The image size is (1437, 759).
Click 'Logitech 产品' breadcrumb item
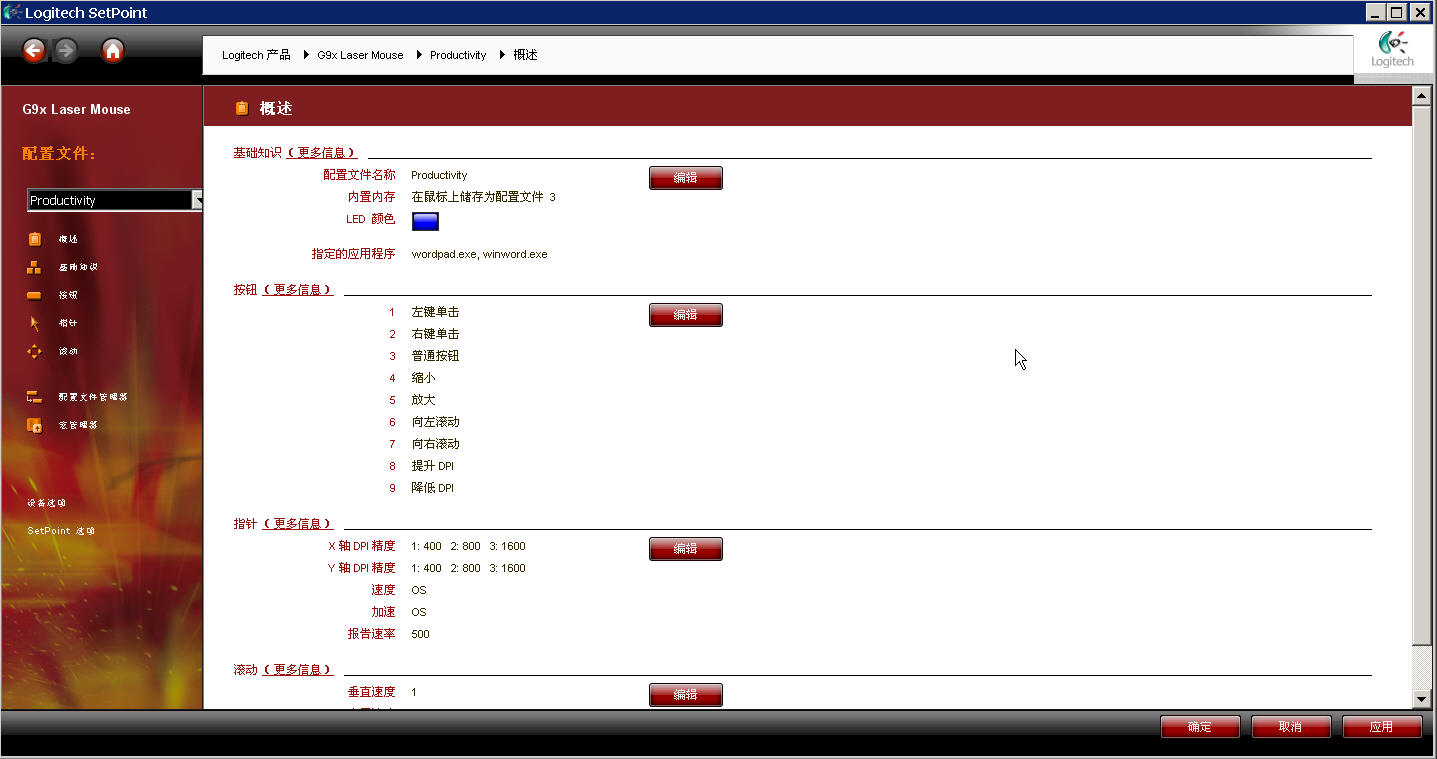click(256, 55)
